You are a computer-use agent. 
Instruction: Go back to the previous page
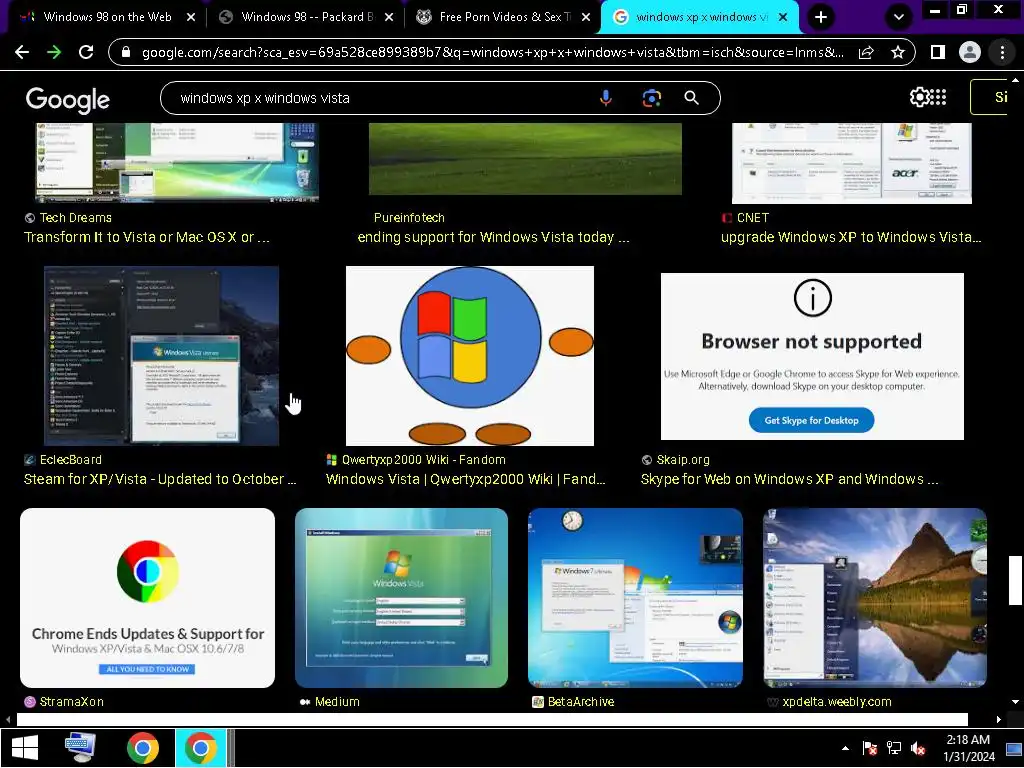click(x=22, y=52)
